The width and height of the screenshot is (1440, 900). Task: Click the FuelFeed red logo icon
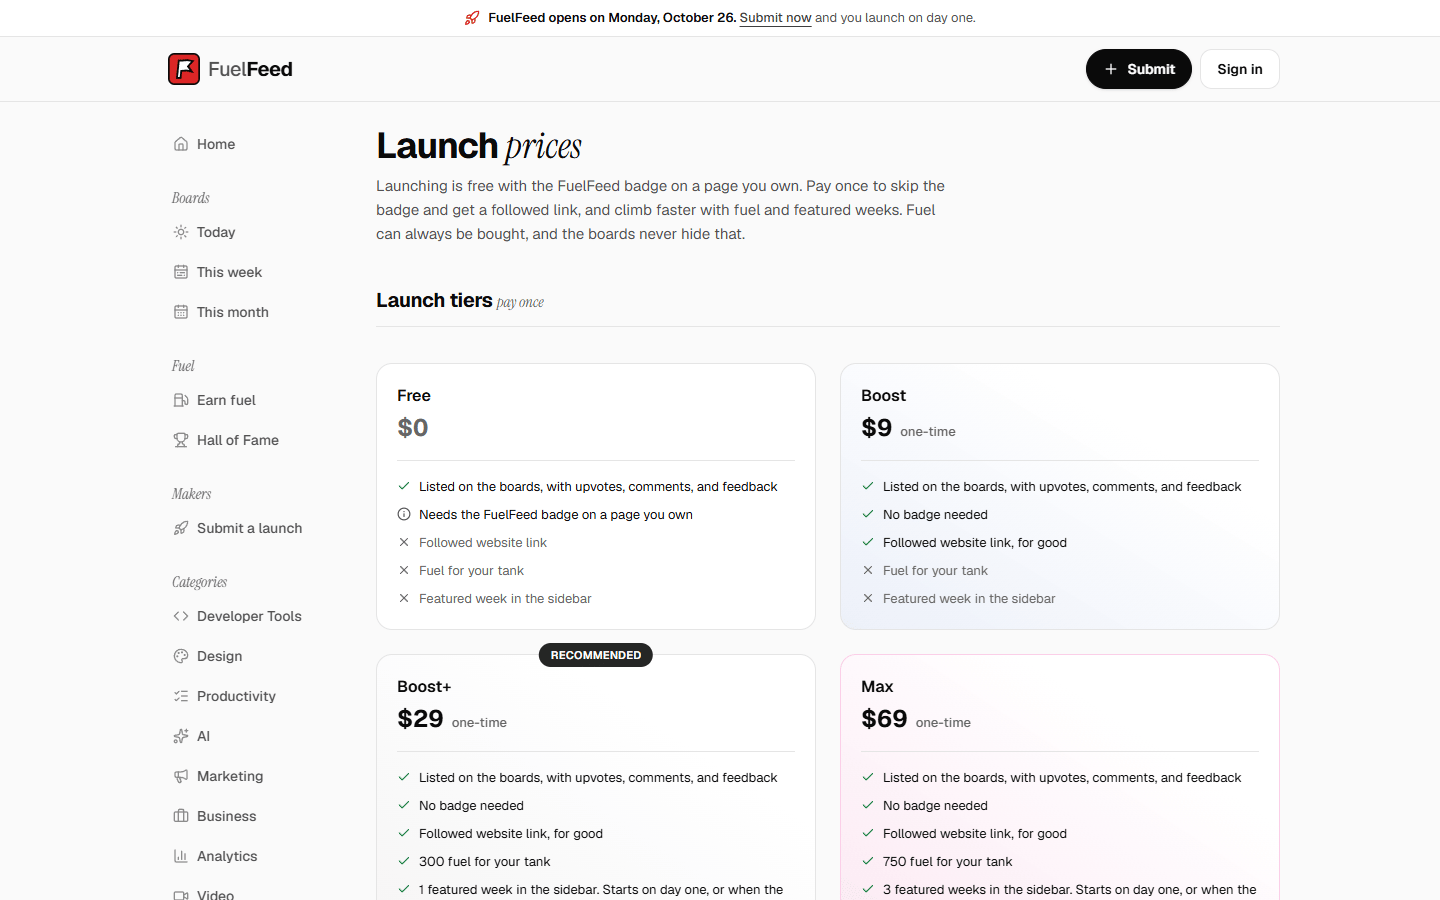tap(184, 69)
